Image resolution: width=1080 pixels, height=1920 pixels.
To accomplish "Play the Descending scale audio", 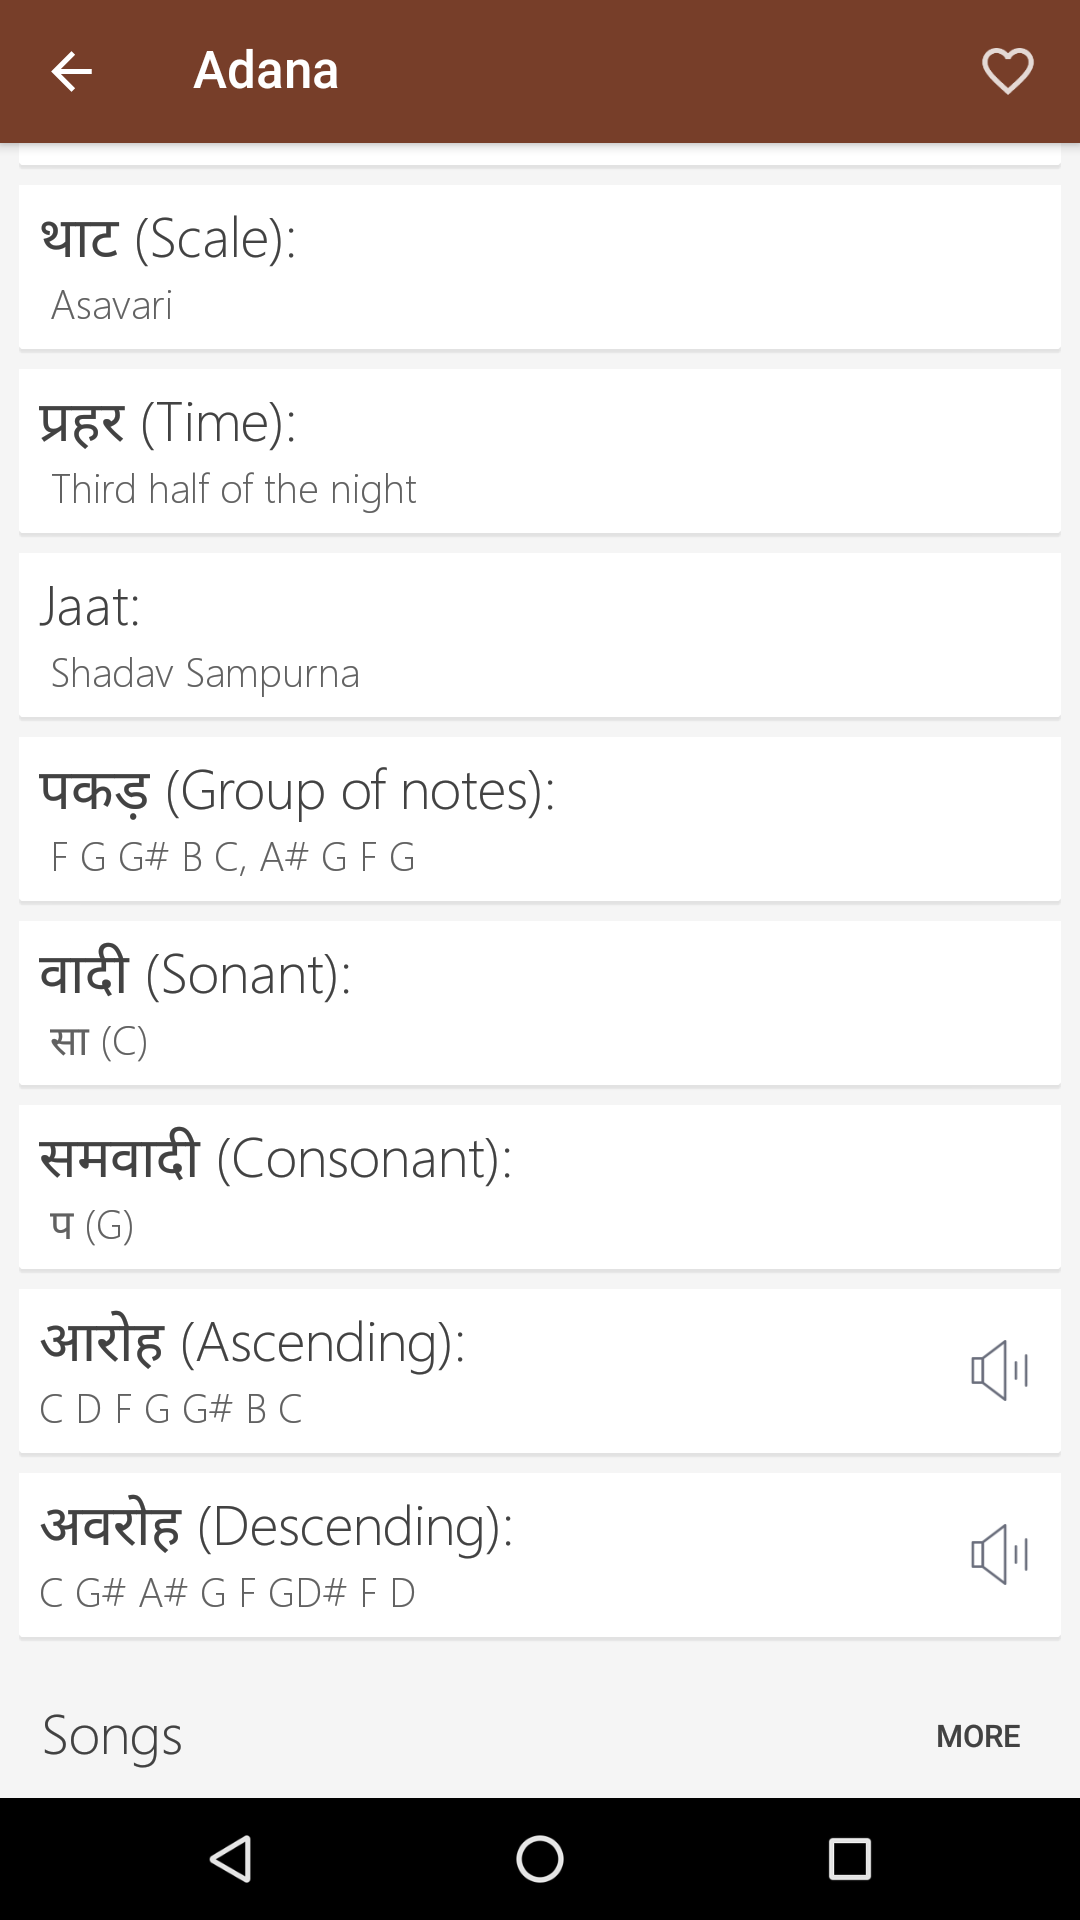I will [x=999, y=1555].
